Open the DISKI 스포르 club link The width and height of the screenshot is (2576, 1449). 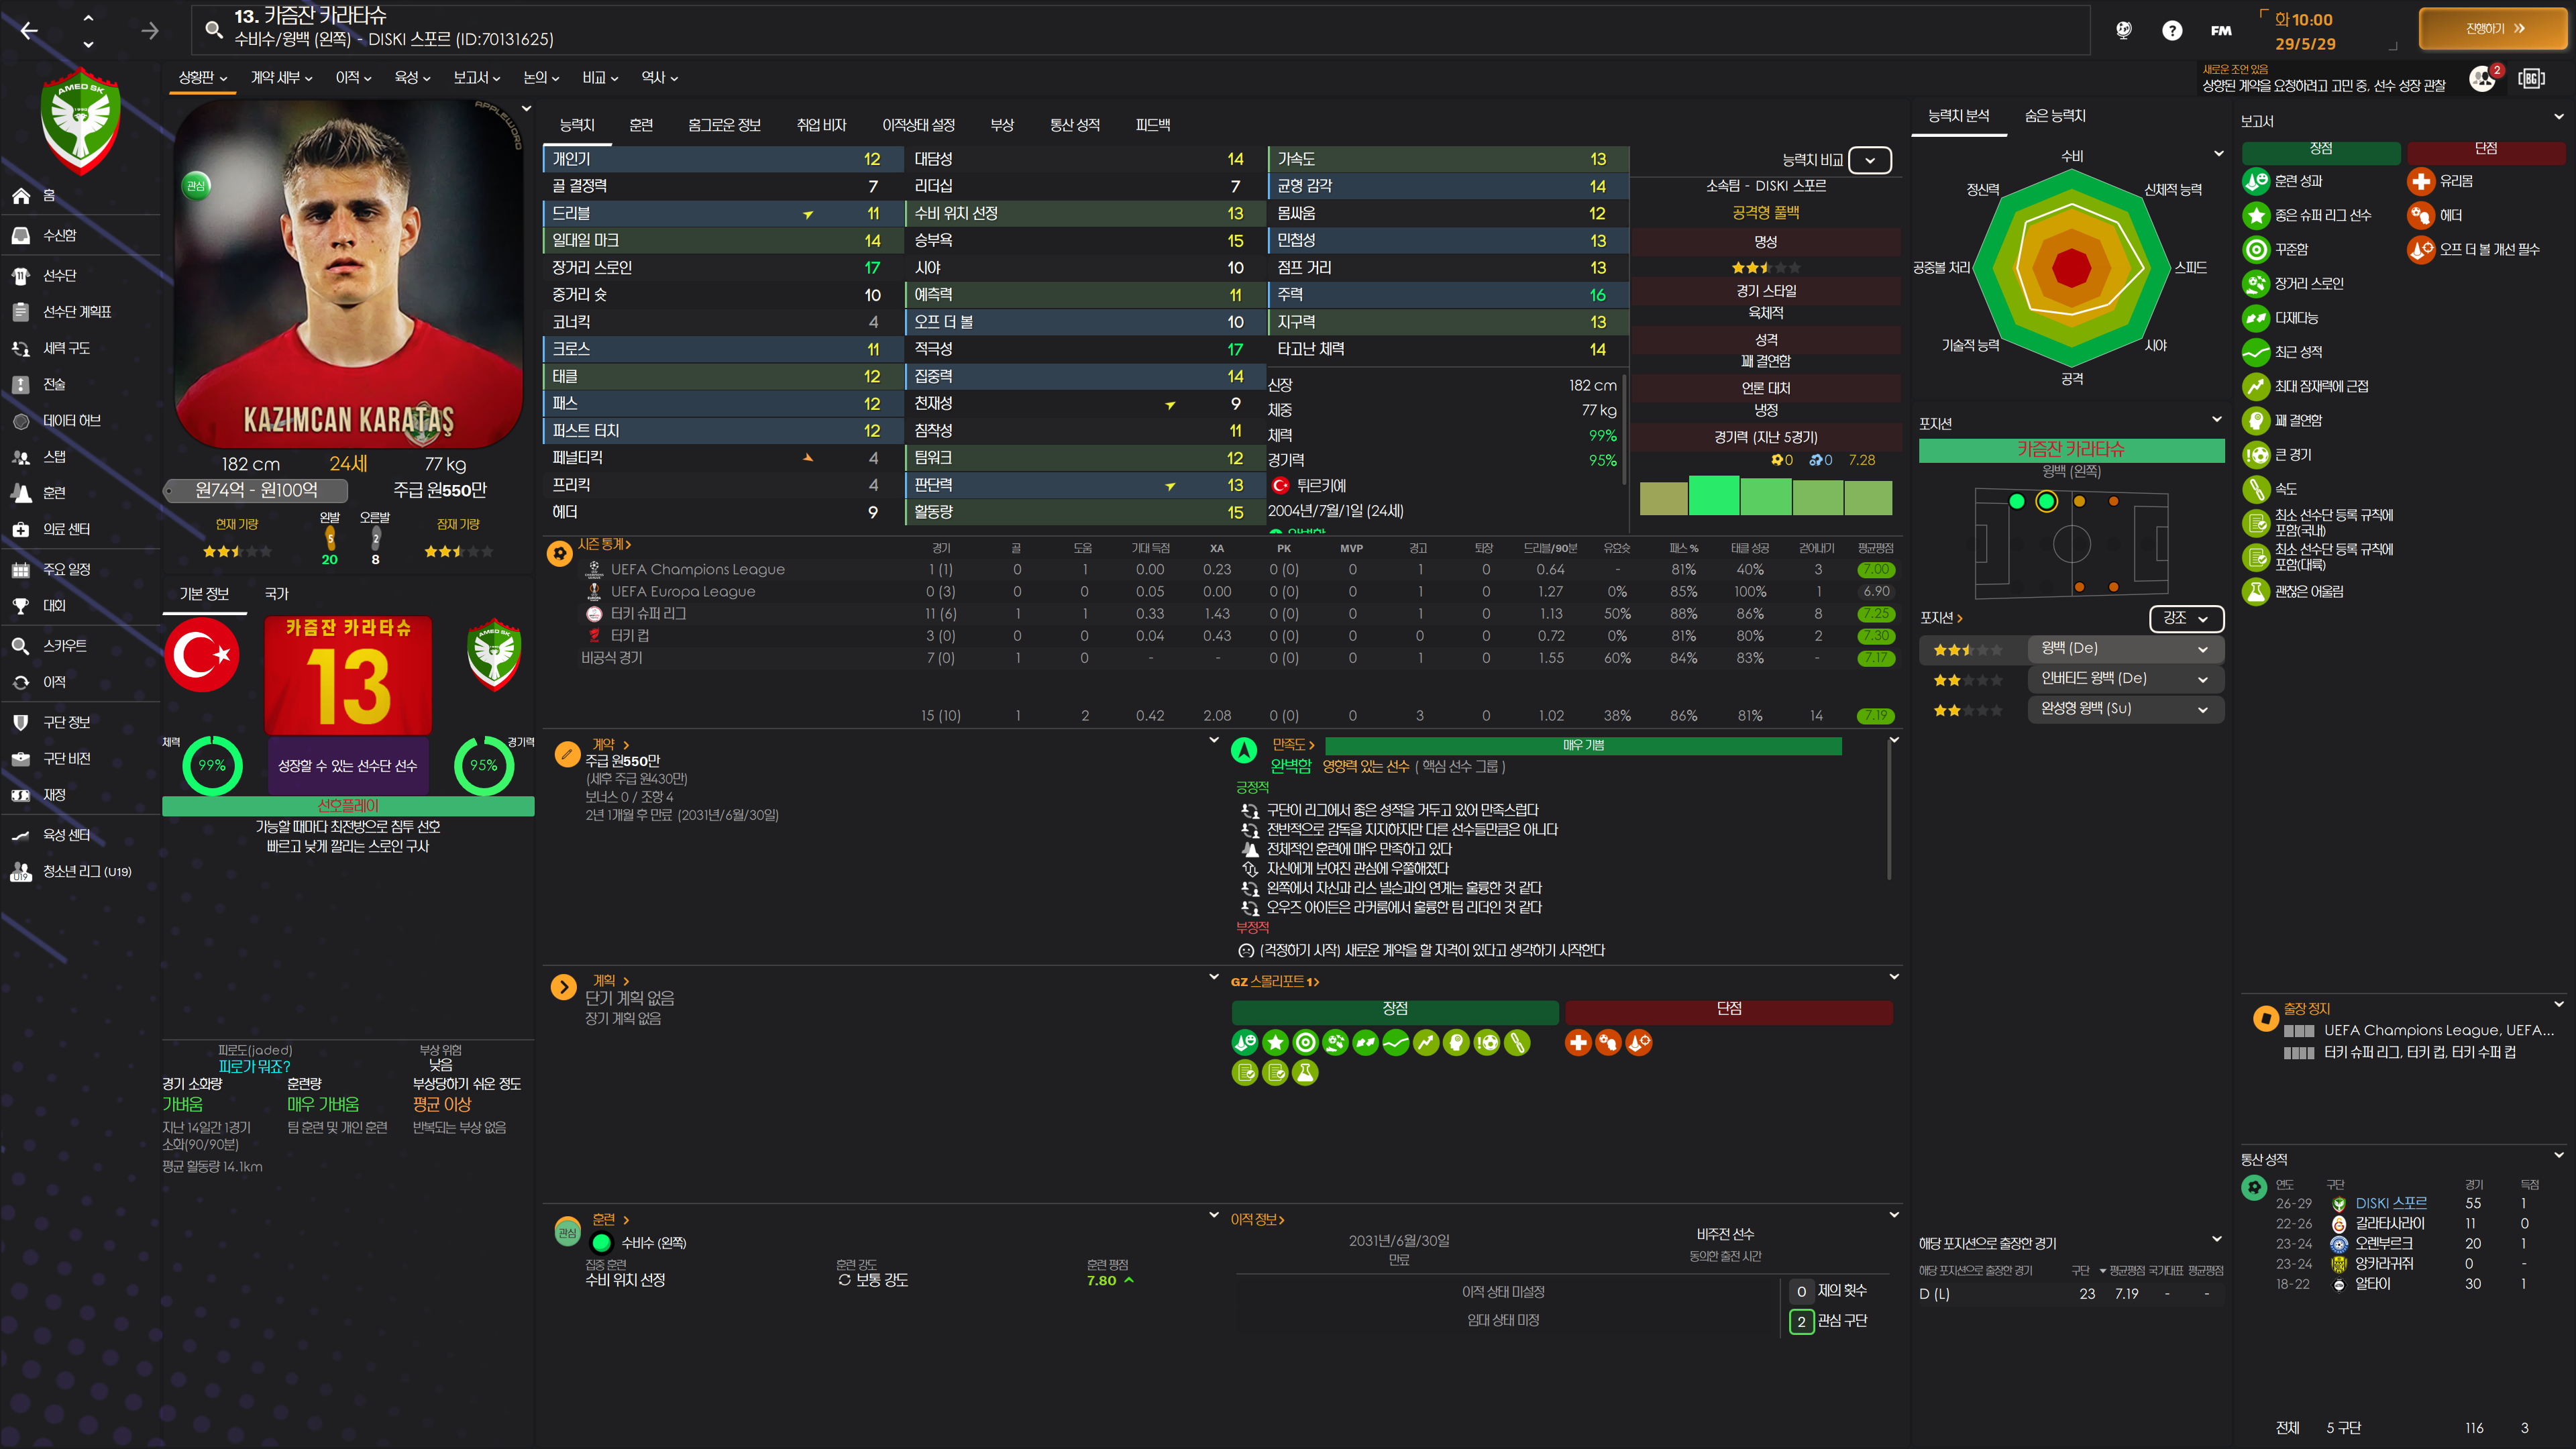(x=2390, y=1203)
